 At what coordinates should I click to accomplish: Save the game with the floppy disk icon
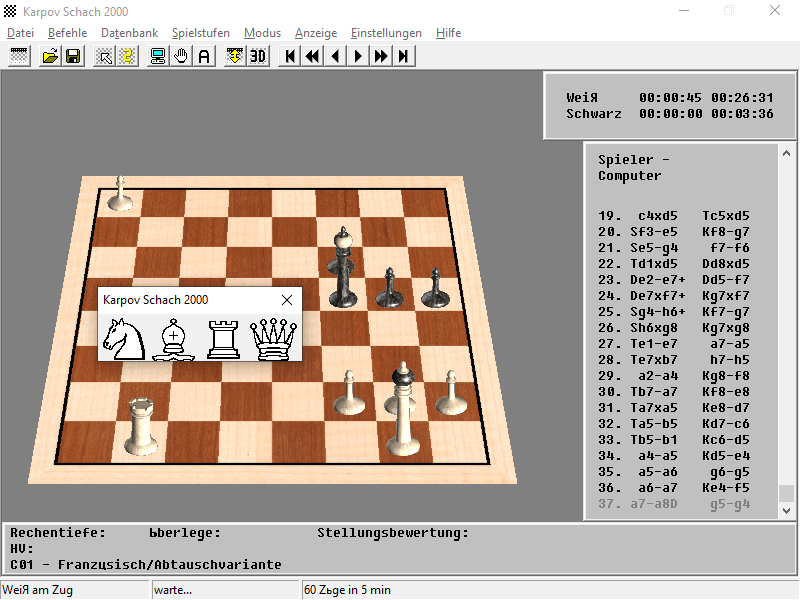tap(73, 56)
